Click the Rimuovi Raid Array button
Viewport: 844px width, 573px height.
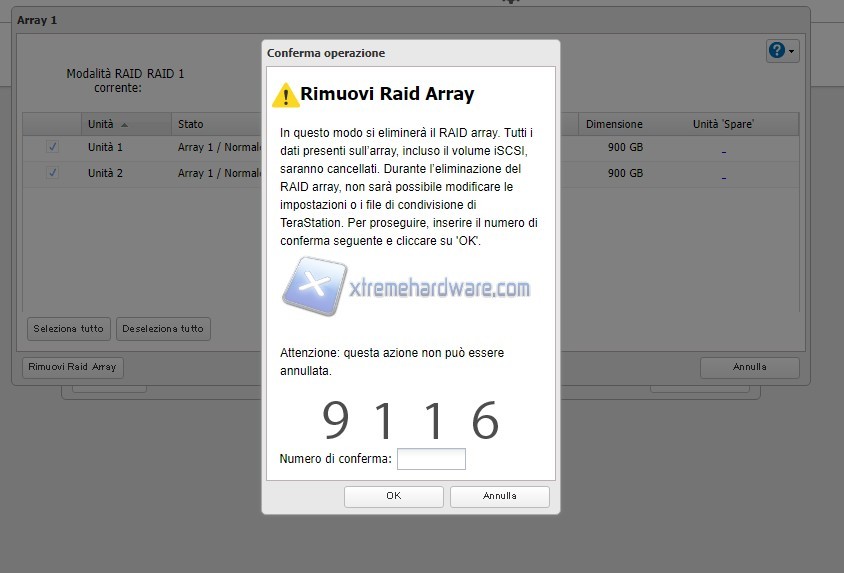tap(72, 367)
